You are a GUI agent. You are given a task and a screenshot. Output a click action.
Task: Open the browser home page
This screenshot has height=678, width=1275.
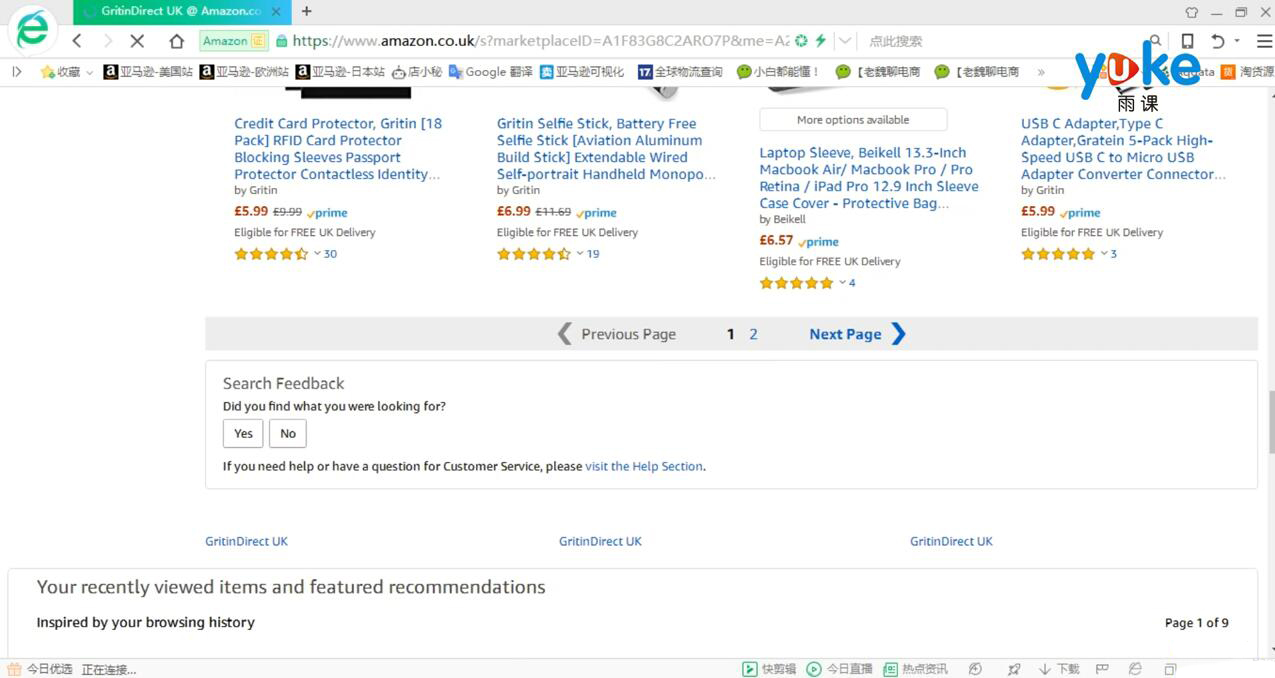click(x=177, y=41)
